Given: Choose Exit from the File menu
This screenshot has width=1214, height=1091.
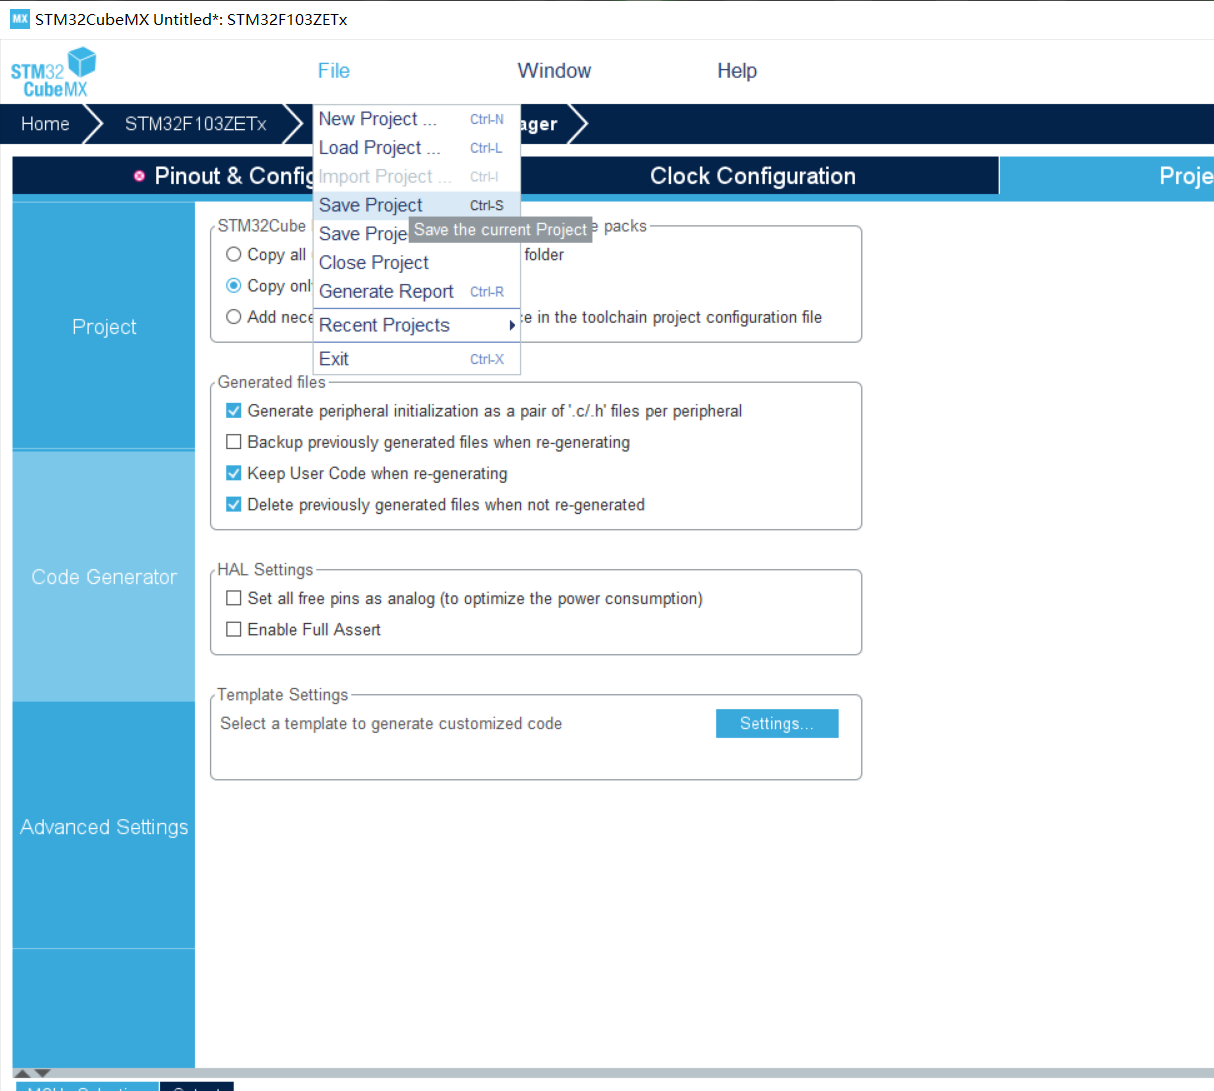Looking at the screenshot, I should [x=416, y=359].
